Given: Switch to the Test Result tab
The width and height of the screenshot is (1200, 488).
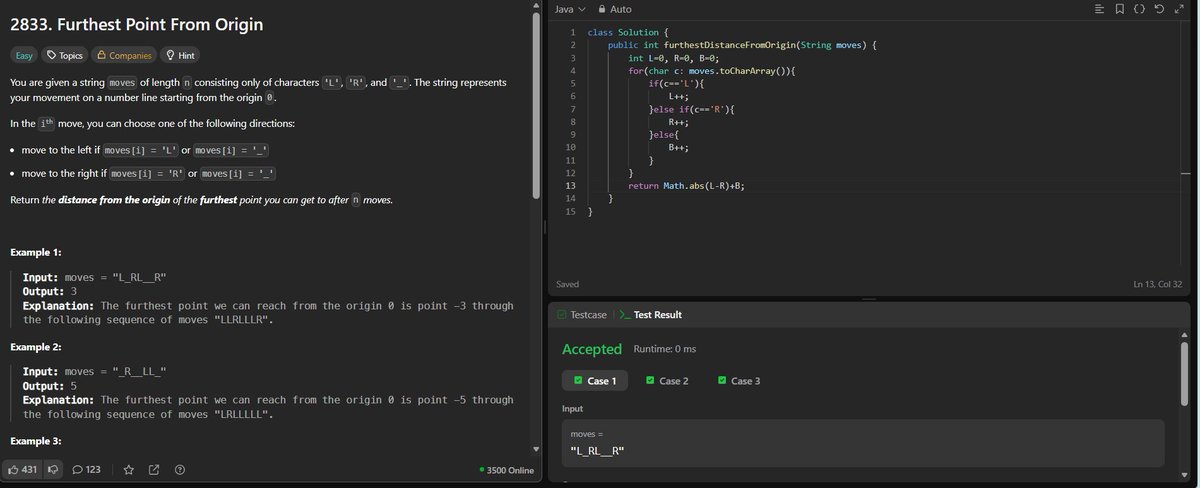Looking at the screenshot, I should pos(651,314).
